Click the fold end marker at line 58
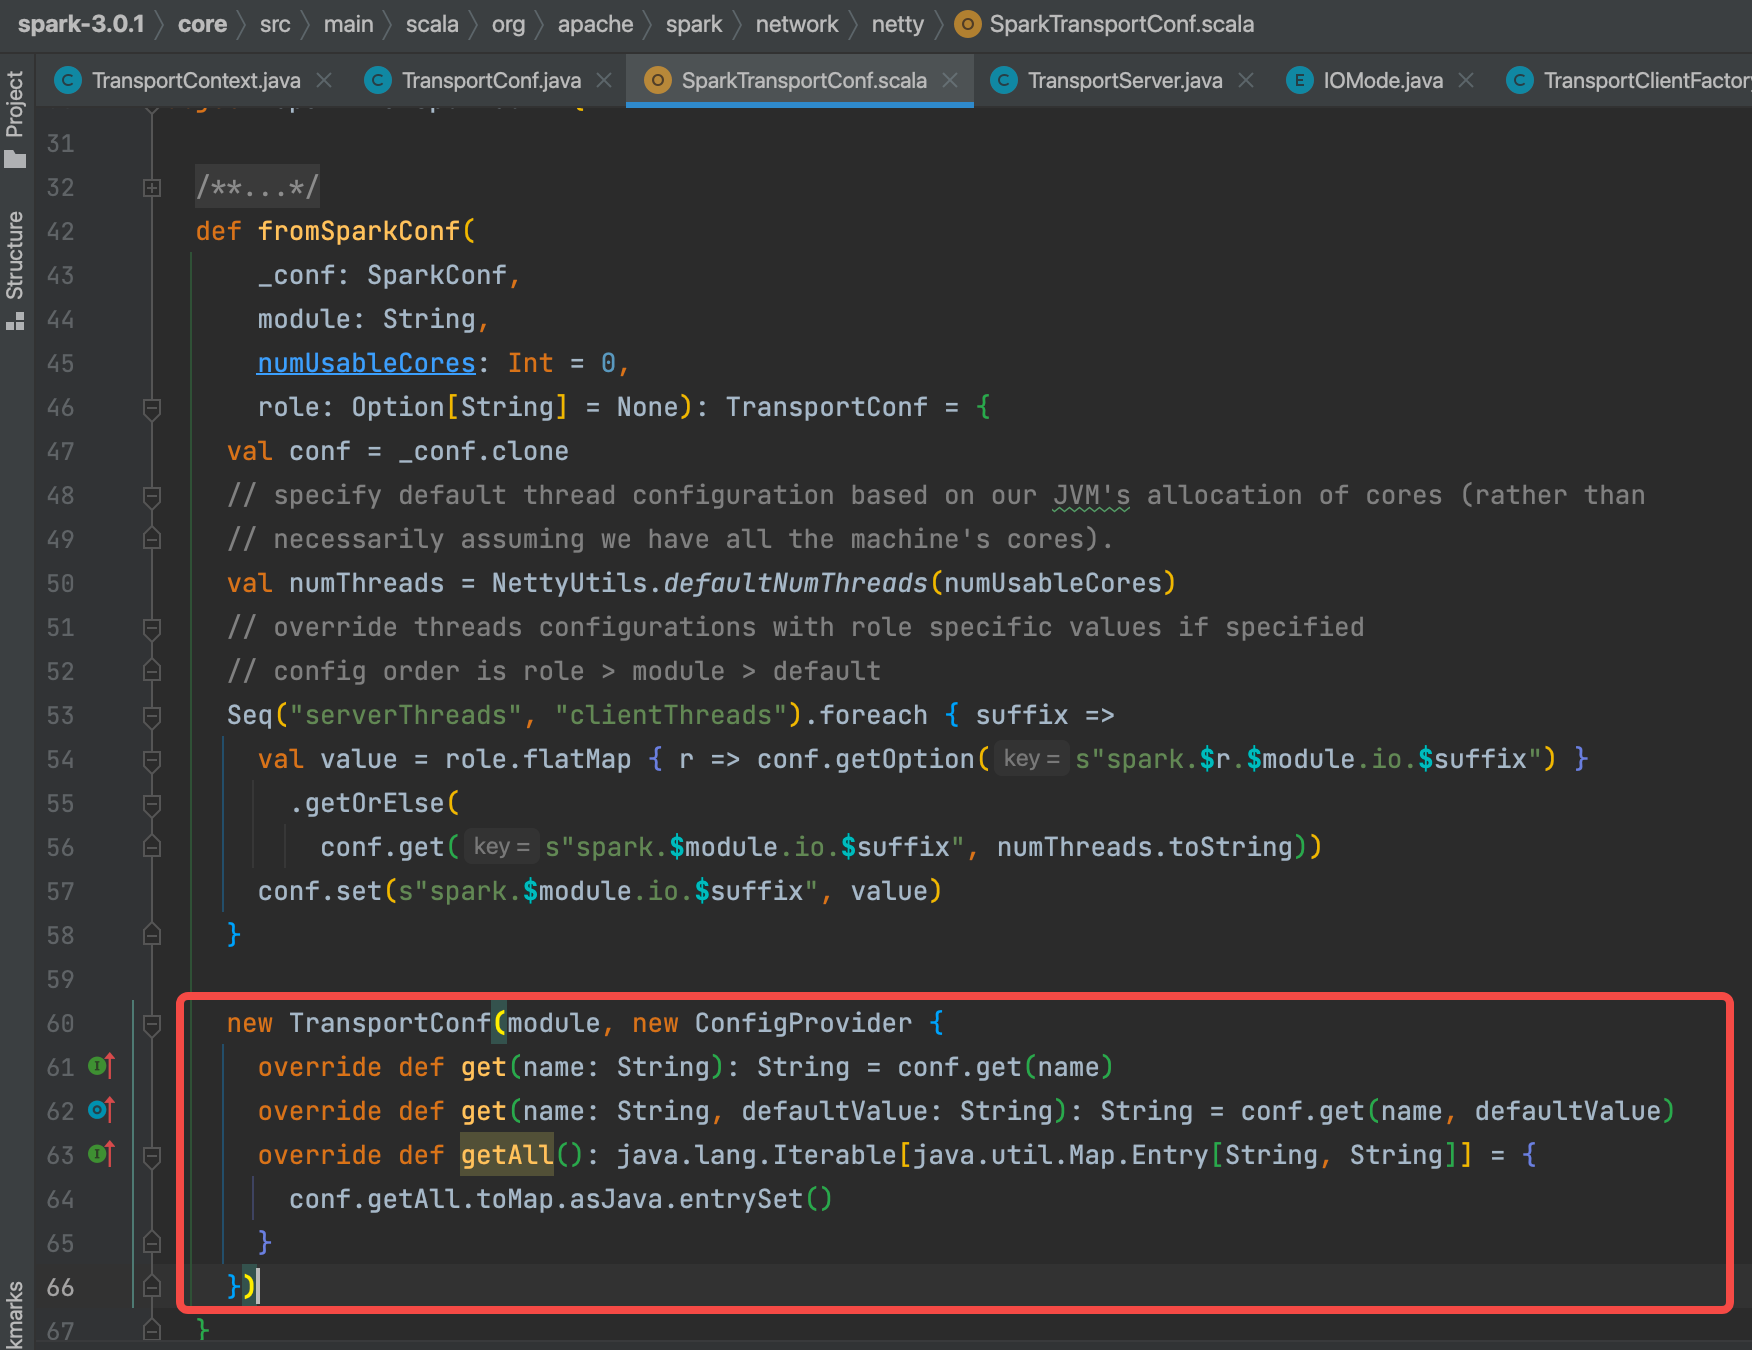Screen dimensions: 1752x1350 (152, 935)
